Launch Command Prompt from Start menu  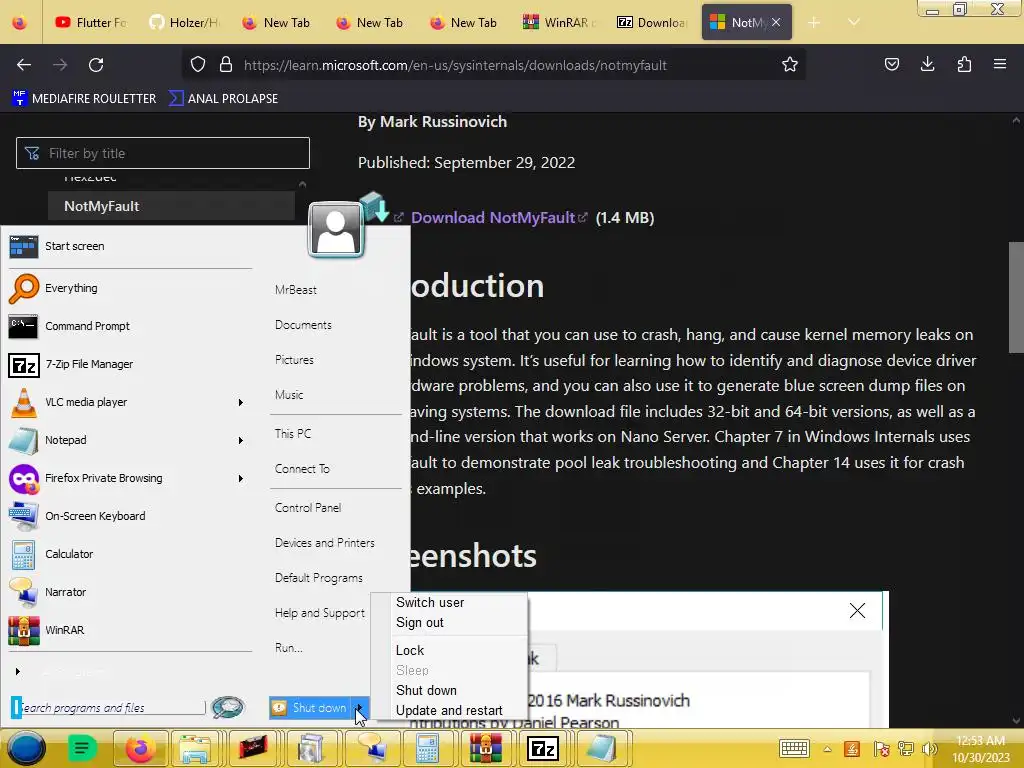click(x=130, y=326)
